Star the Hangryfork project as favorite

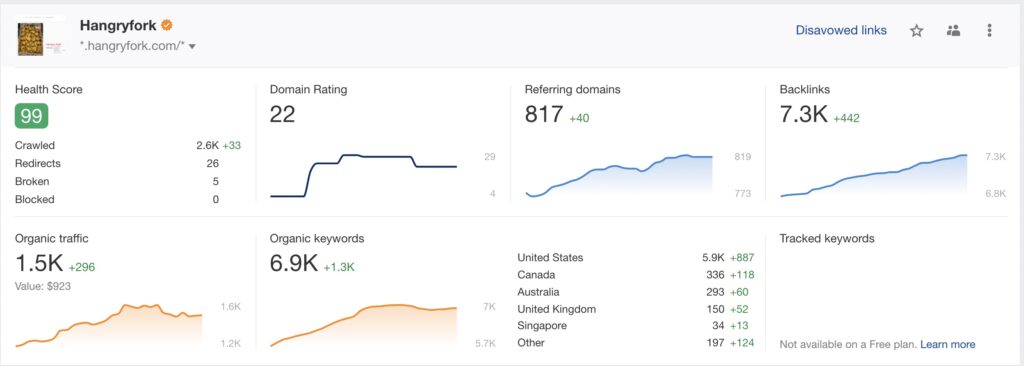point(916,31)
